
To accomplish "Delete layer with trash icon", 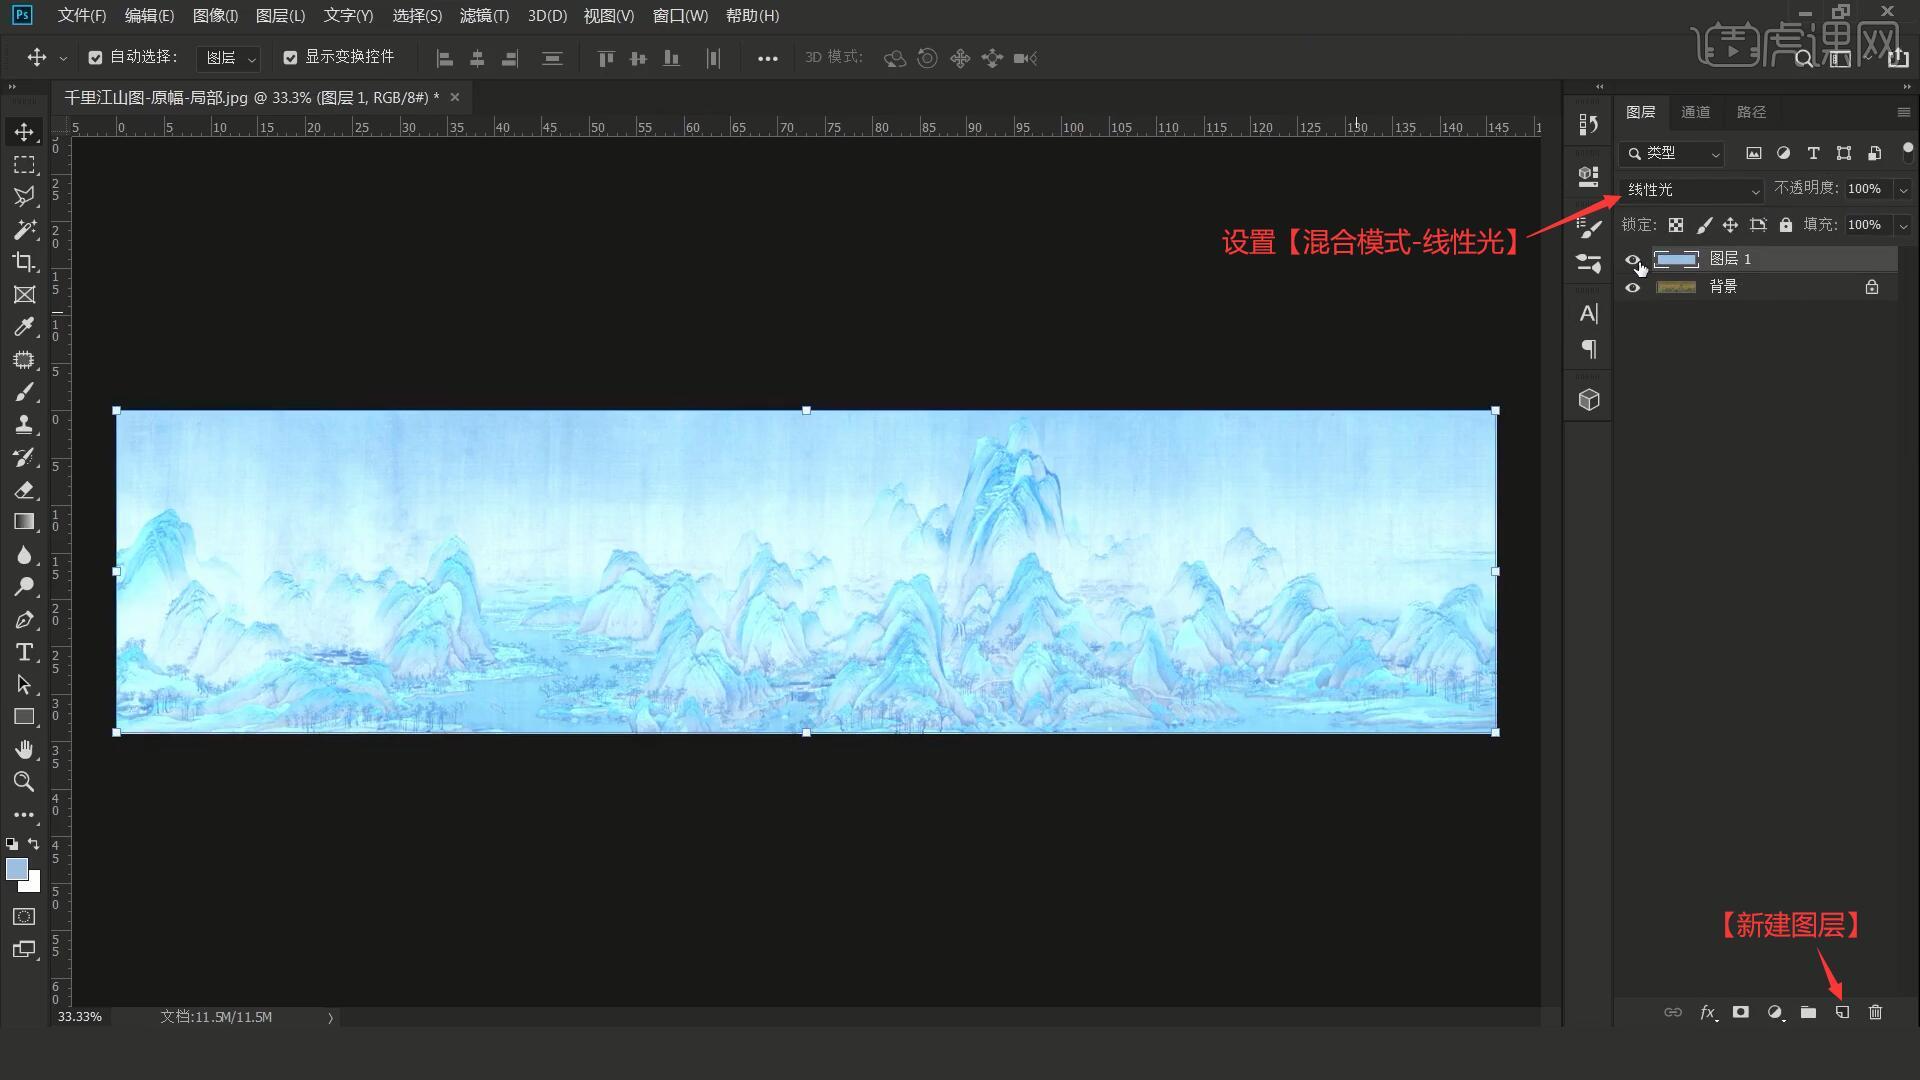I will (x=1875, y=1012).
